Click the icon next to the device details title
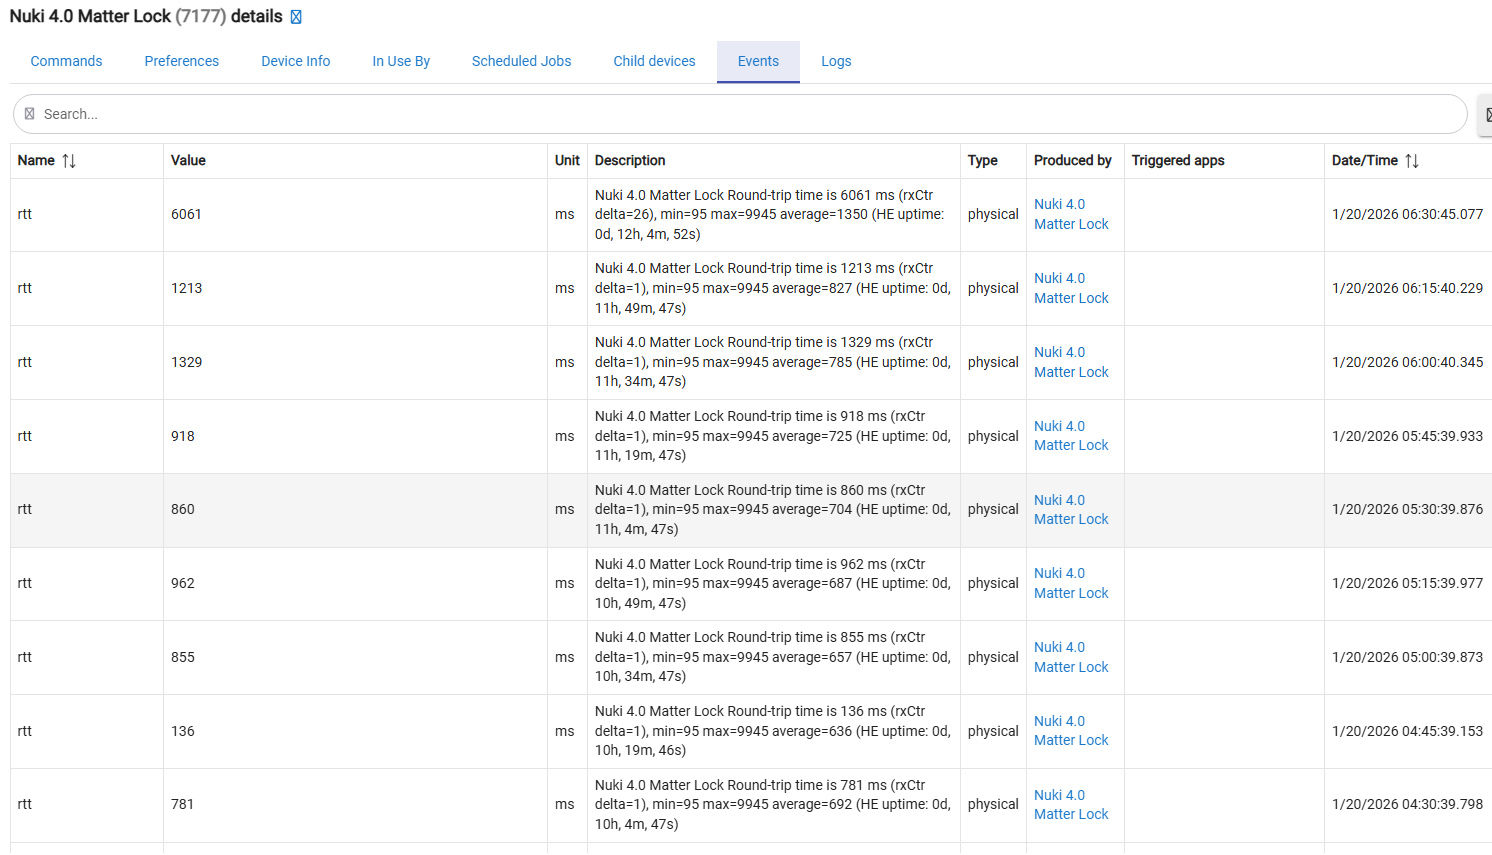 [x=296, y=17]
